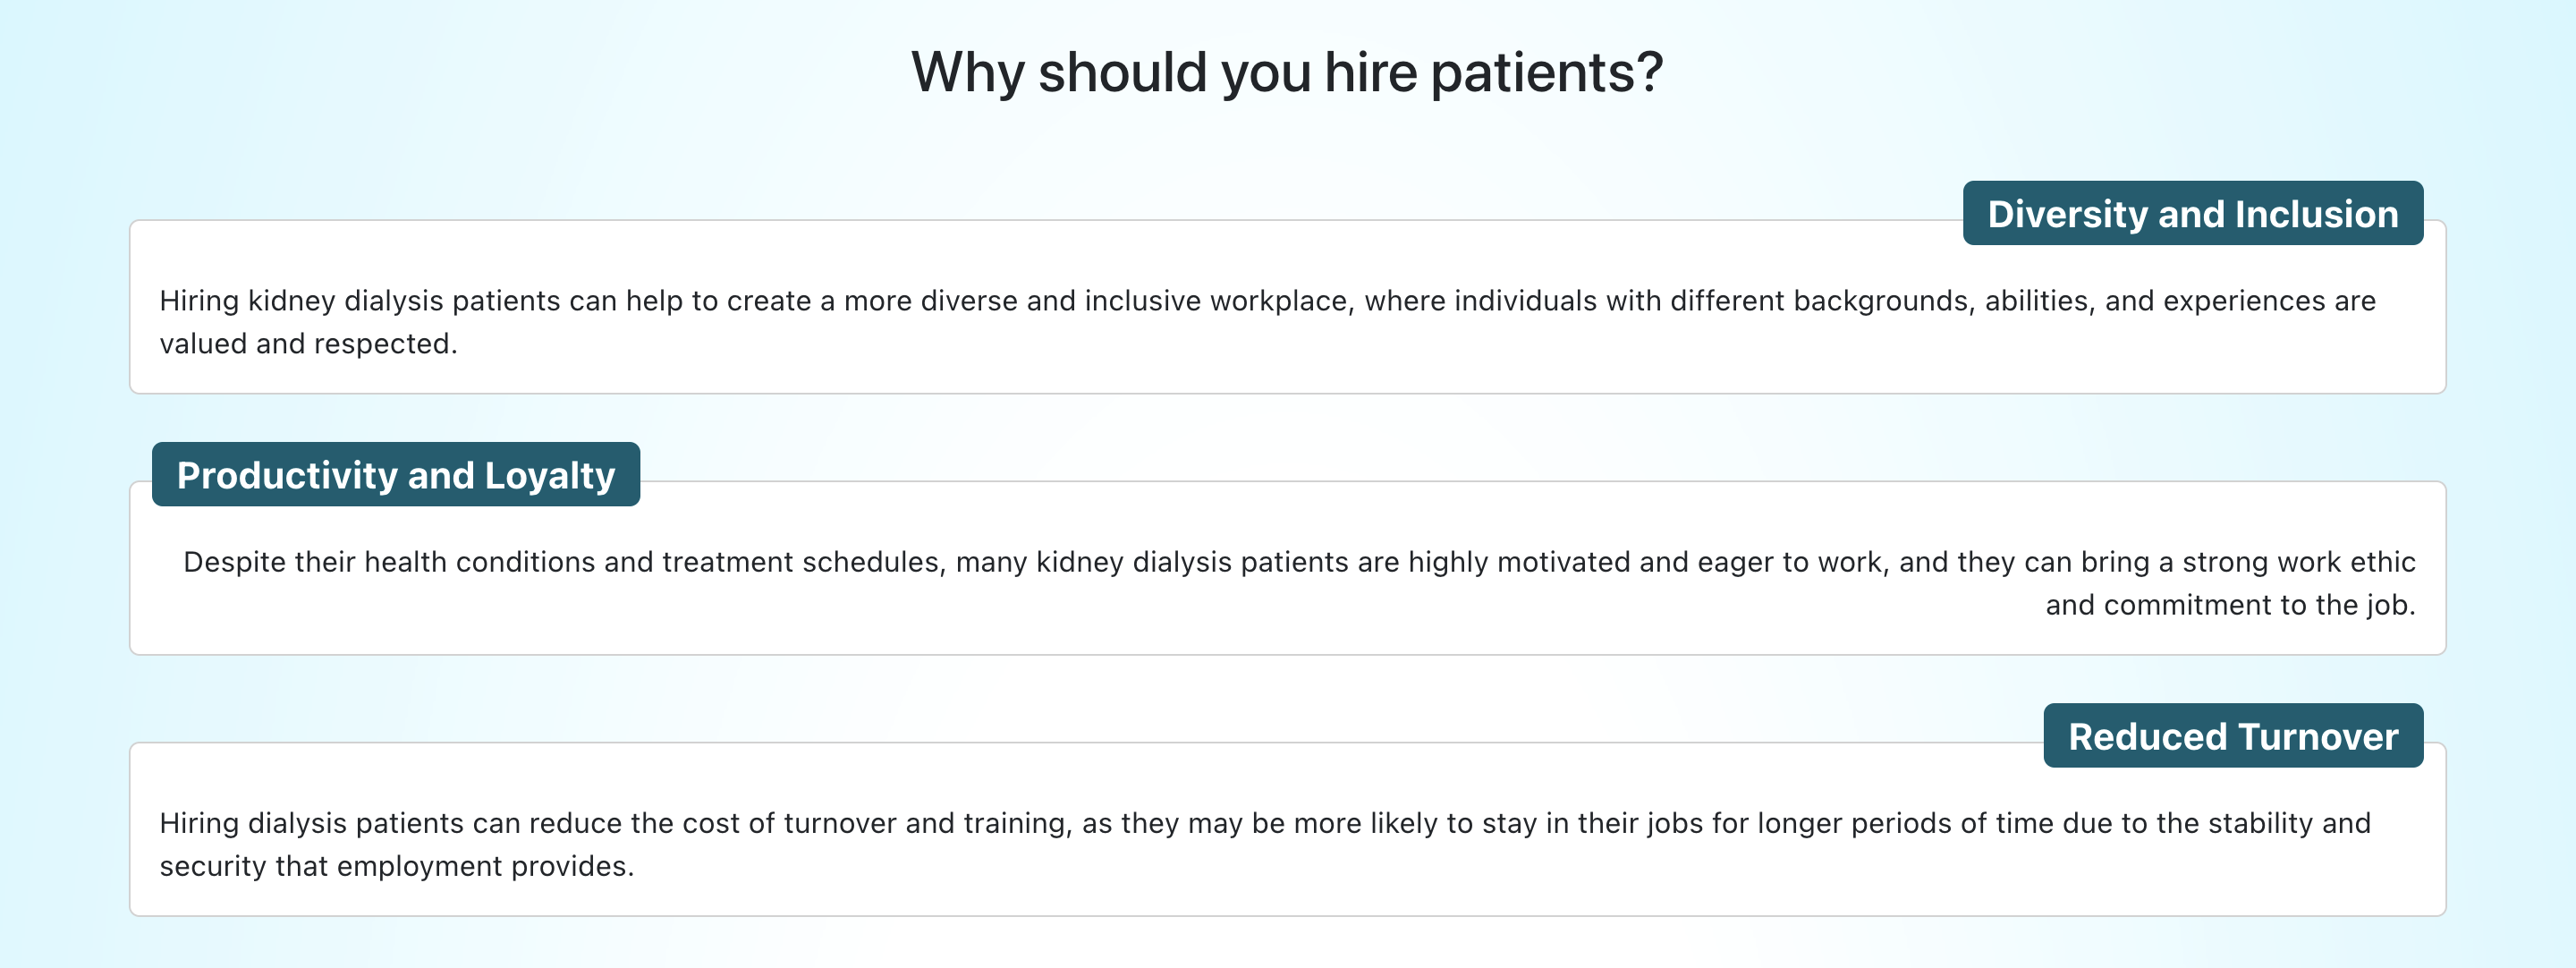Select the Diversity and Inclusion label
Screen dimensions: 2576x968
tap(2192, 213)
